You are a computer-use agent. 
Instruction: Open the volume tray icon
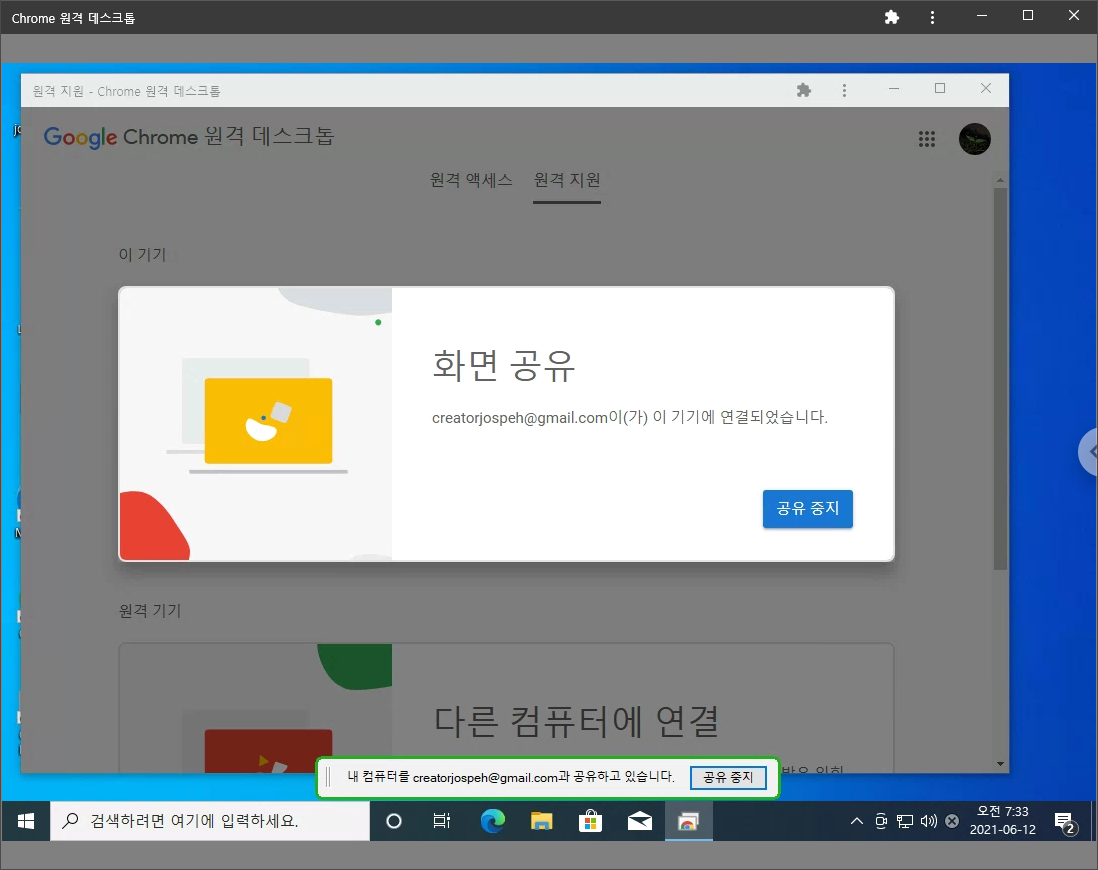point(929,821)
